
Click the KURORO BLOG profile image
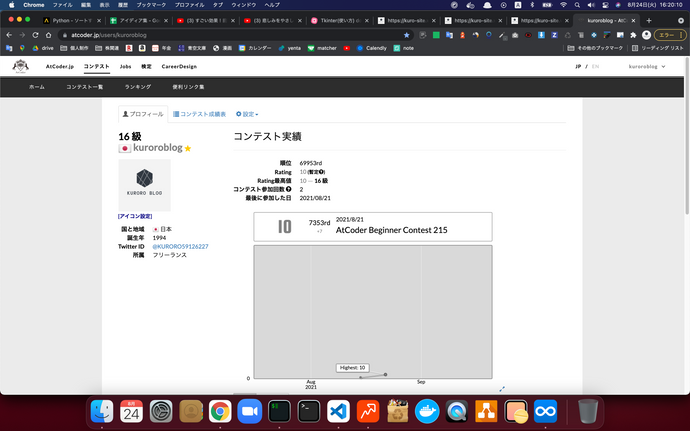pos(144,185)
